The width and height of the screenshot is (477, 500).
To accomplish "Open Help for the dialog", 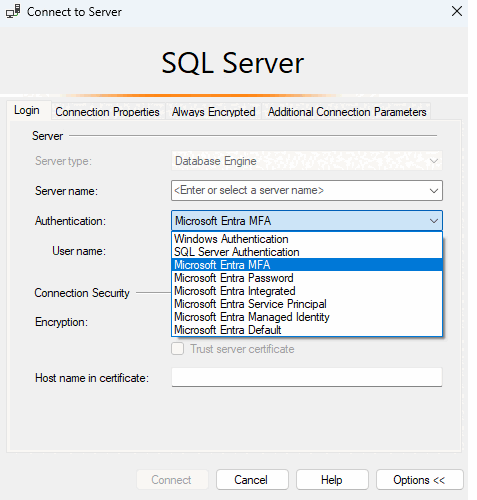I will 332,480.
